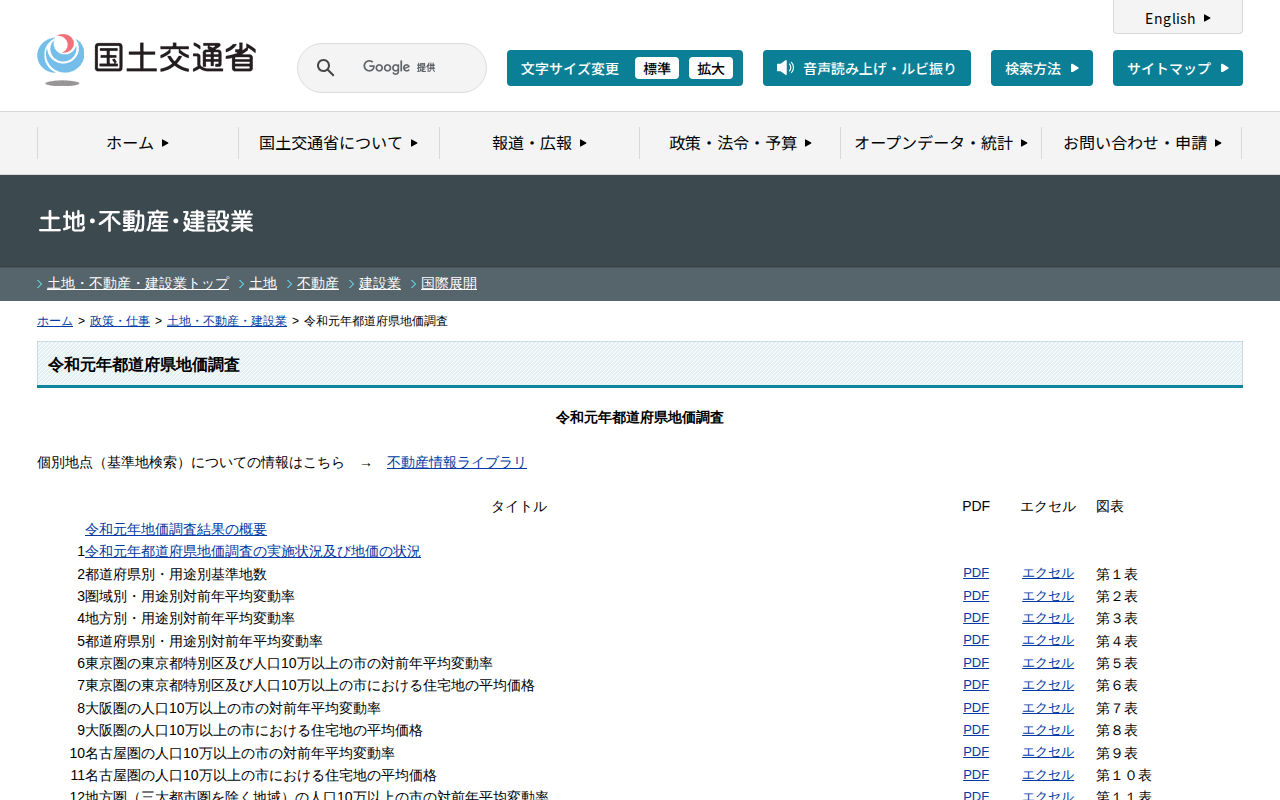Open the お問い合わせ・申請 menu

(1142, 143)
